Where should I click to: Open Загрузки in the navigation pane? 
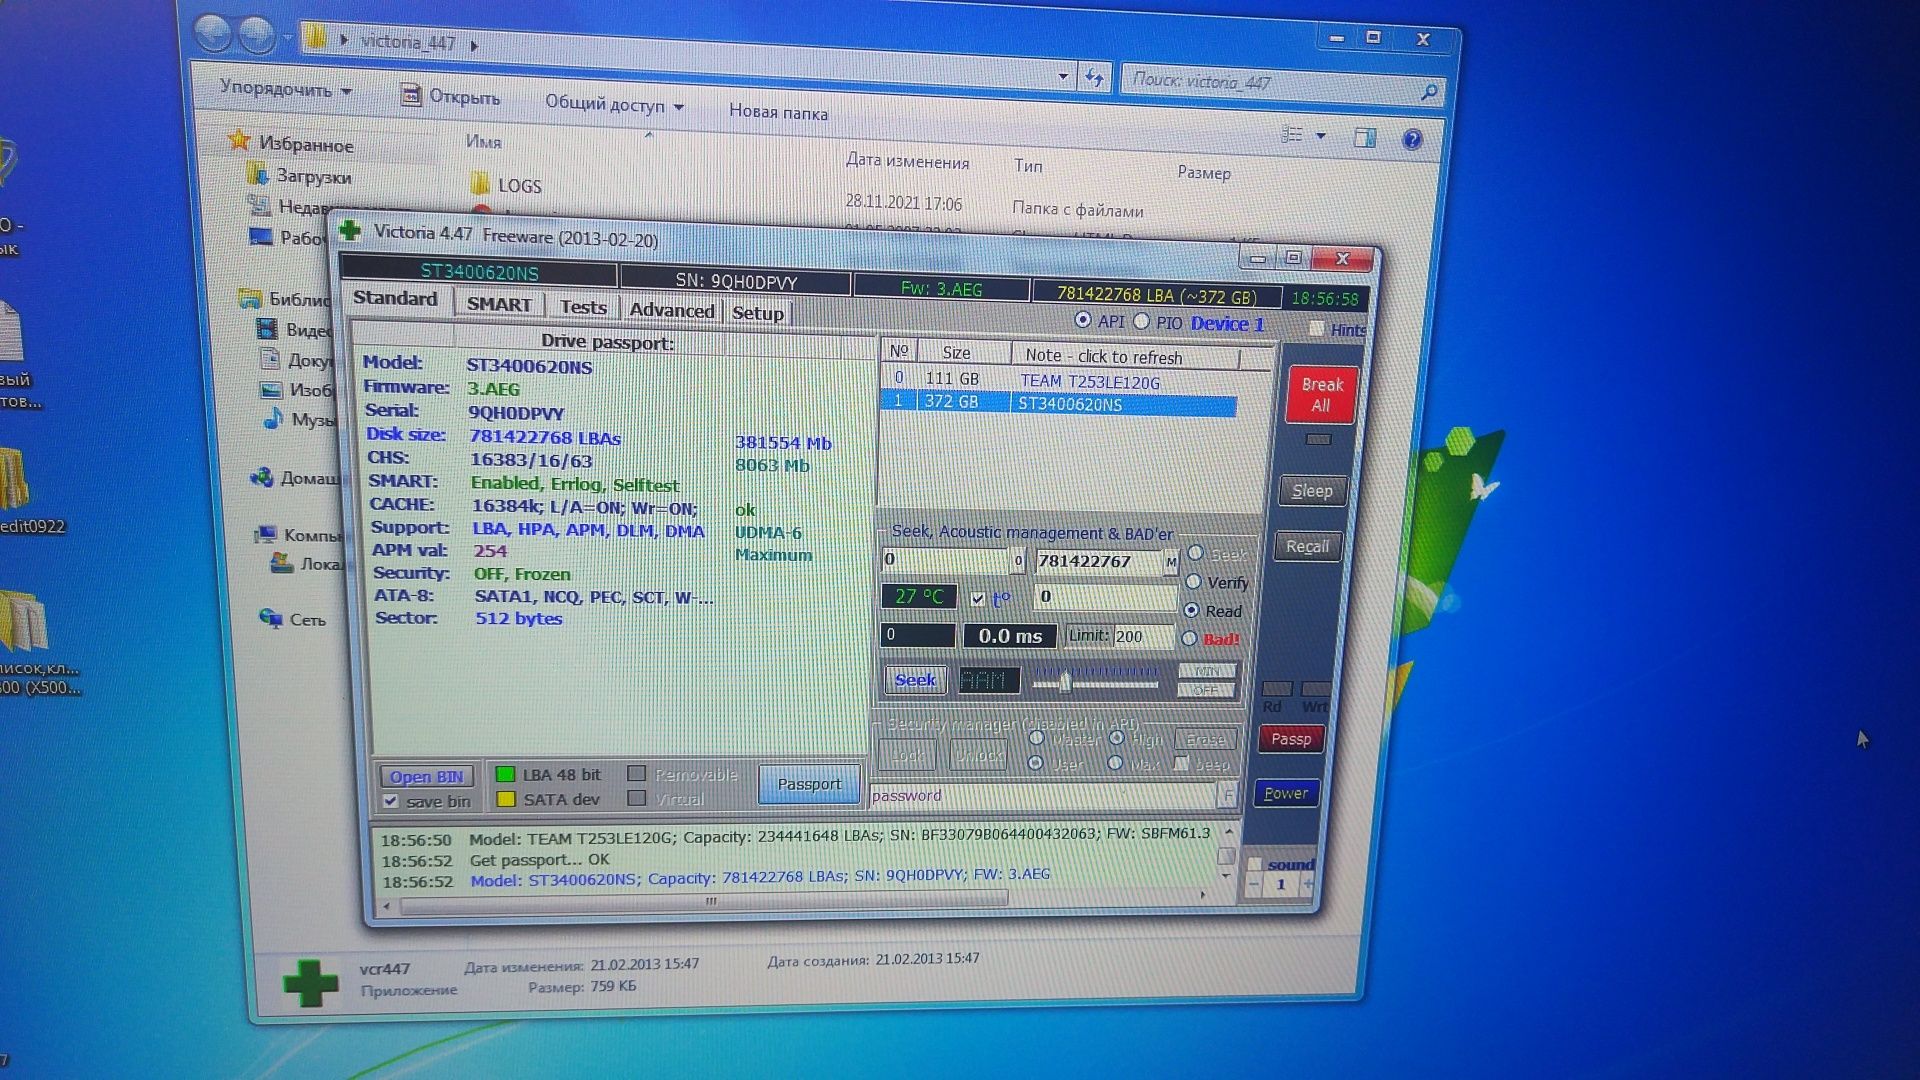point(313,177)
